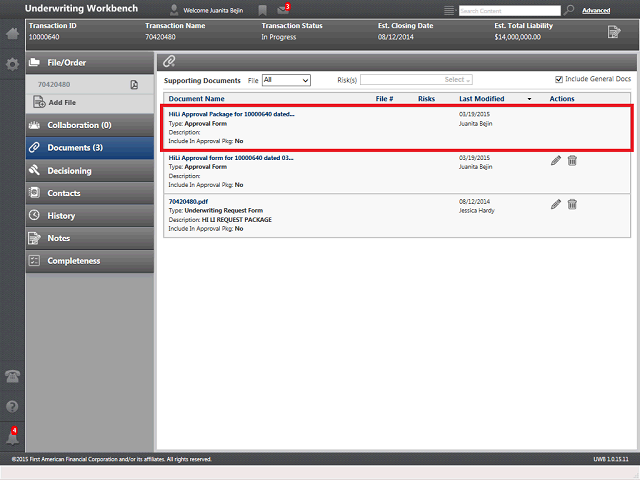
Task: Click the File # column header
Action: pyautogui.click(x=384, y=99)
